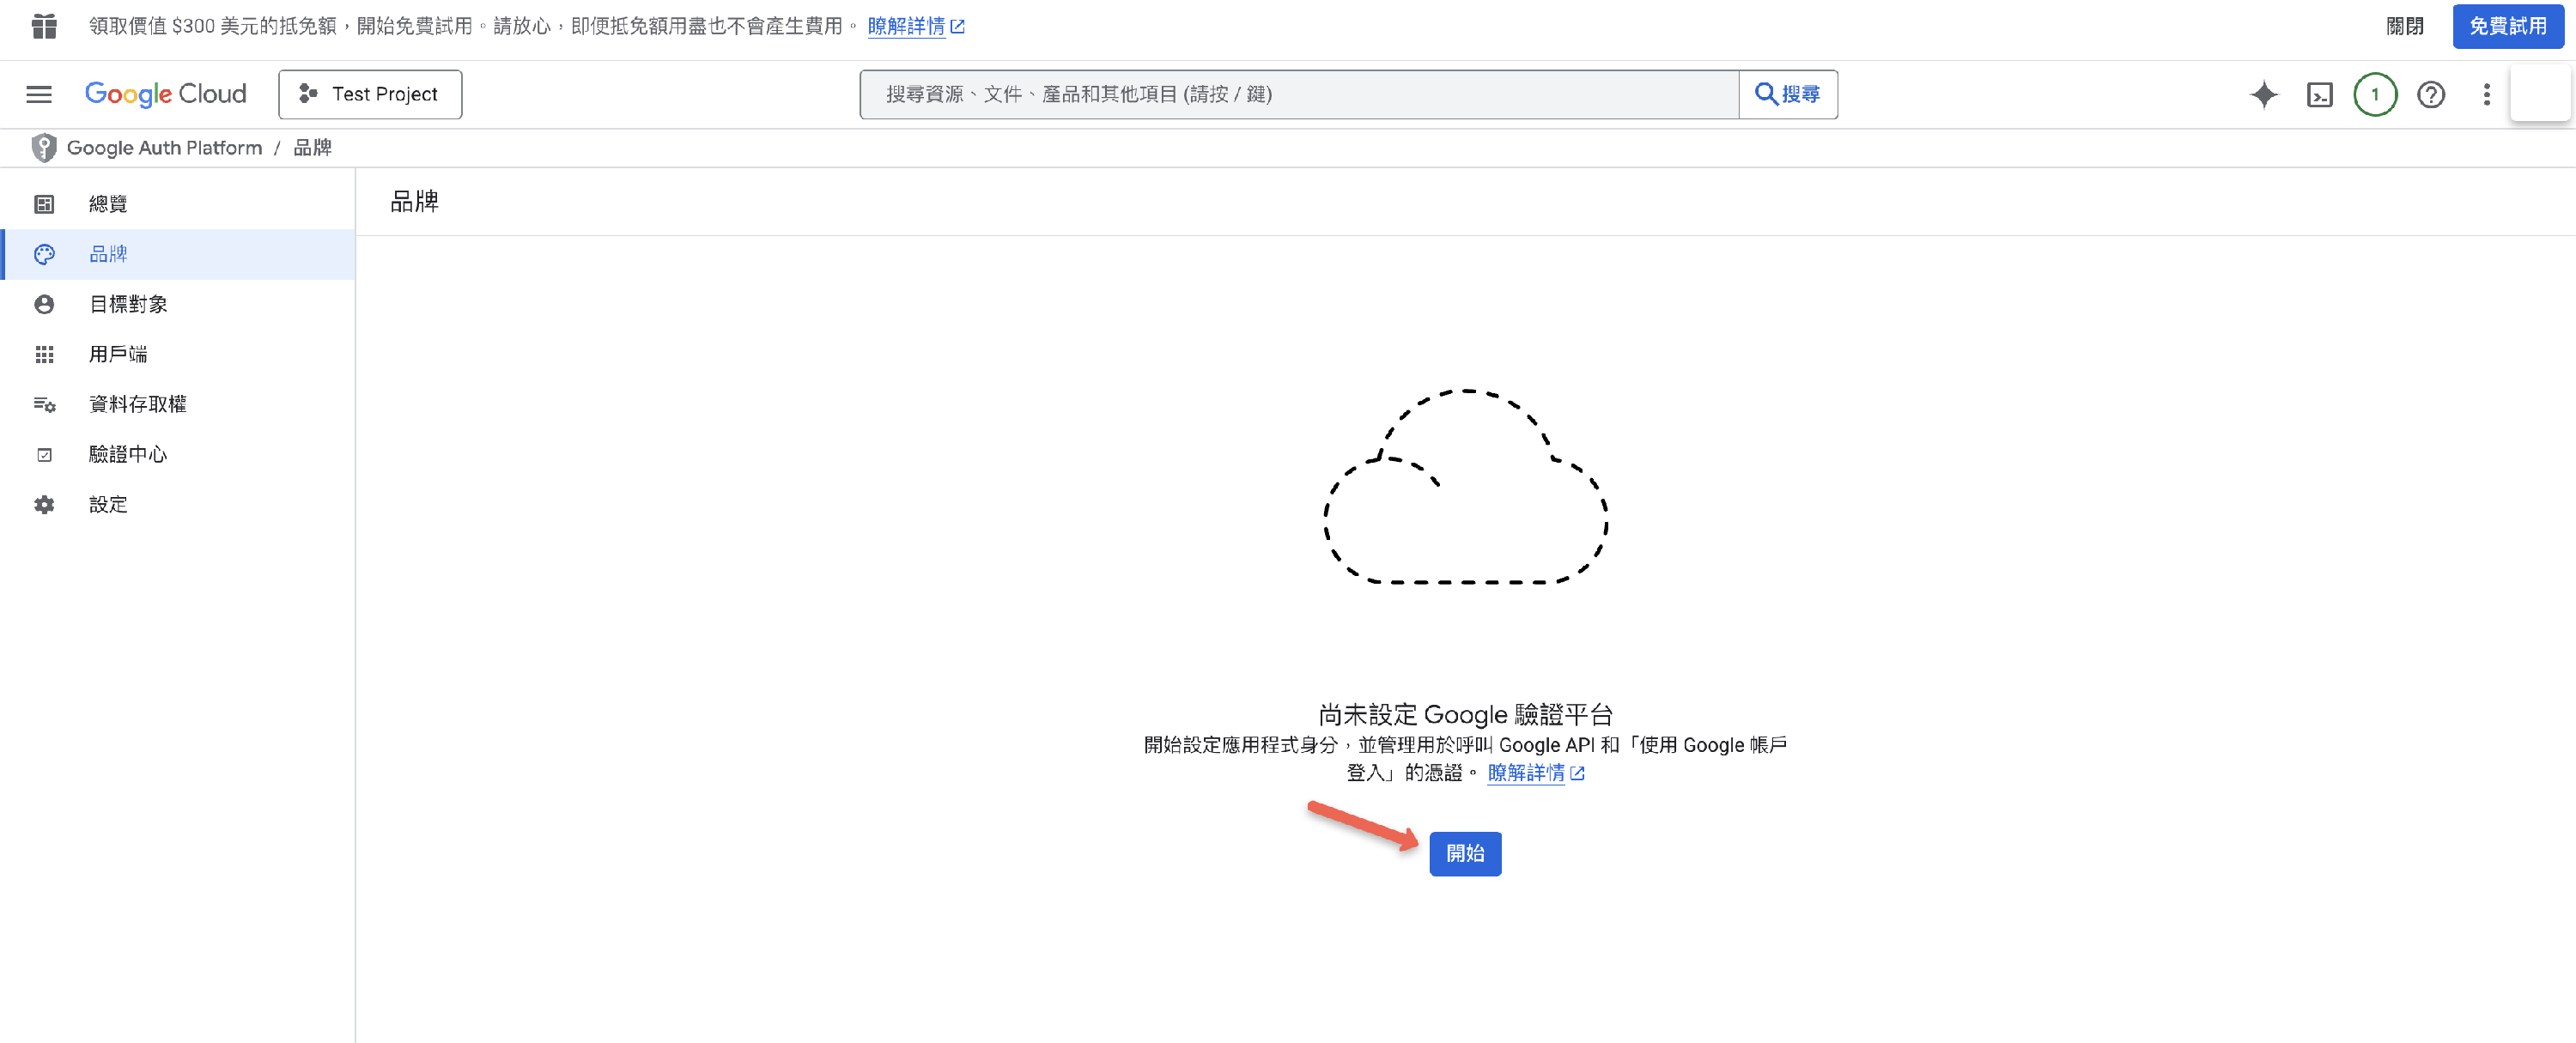Screen dimensions: 2576x1043
Task: Go to 驗證中心 in the sidebar
Action: click(128, 454)
